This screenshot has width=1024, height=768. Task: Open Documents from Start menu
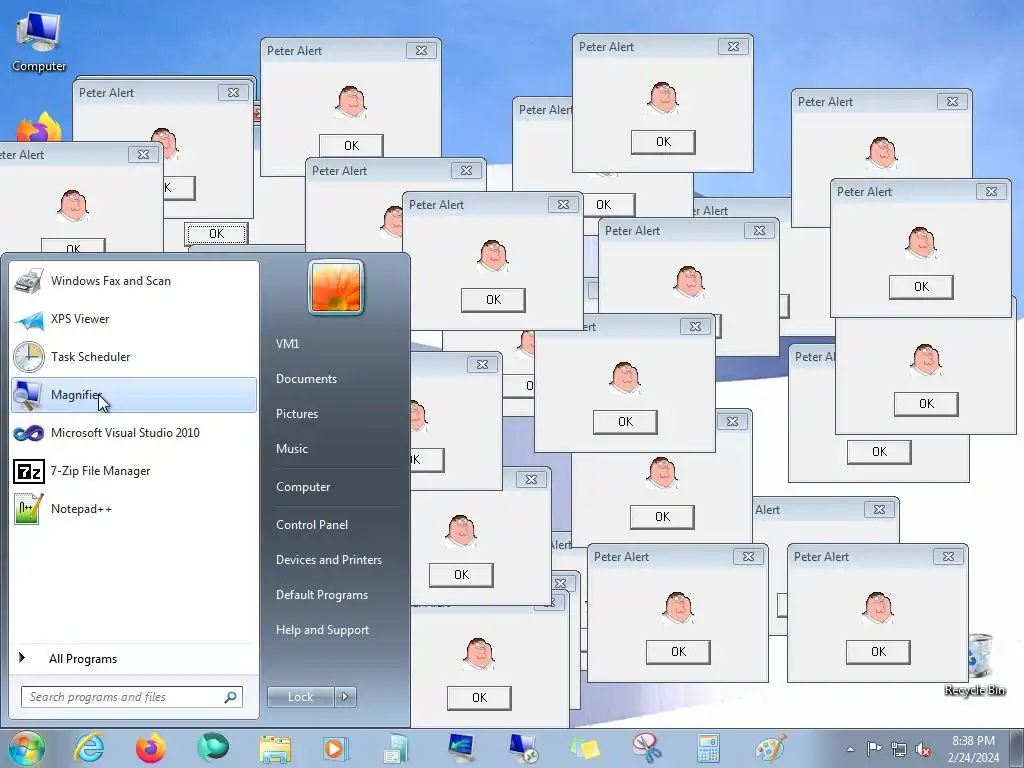coord(306,379)
